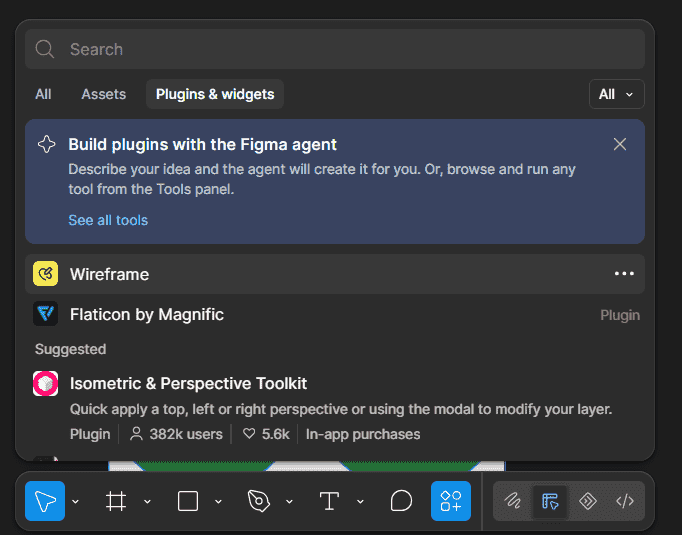682x535 pixels.
Task: Dismiss the Figma agent banner
Action: pos(620,144)
